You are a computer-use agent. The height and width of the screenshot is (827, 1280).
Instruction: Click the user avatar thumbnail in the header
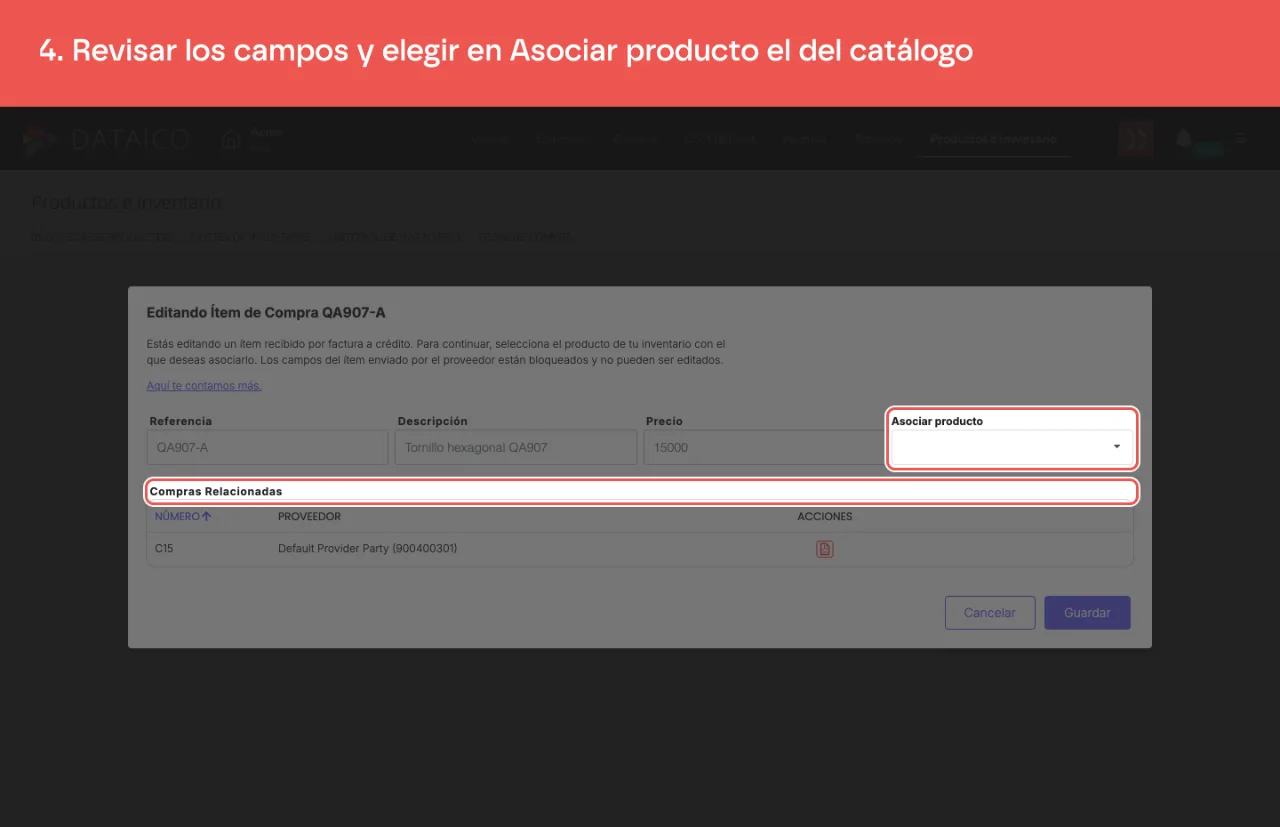point(1136,139)
